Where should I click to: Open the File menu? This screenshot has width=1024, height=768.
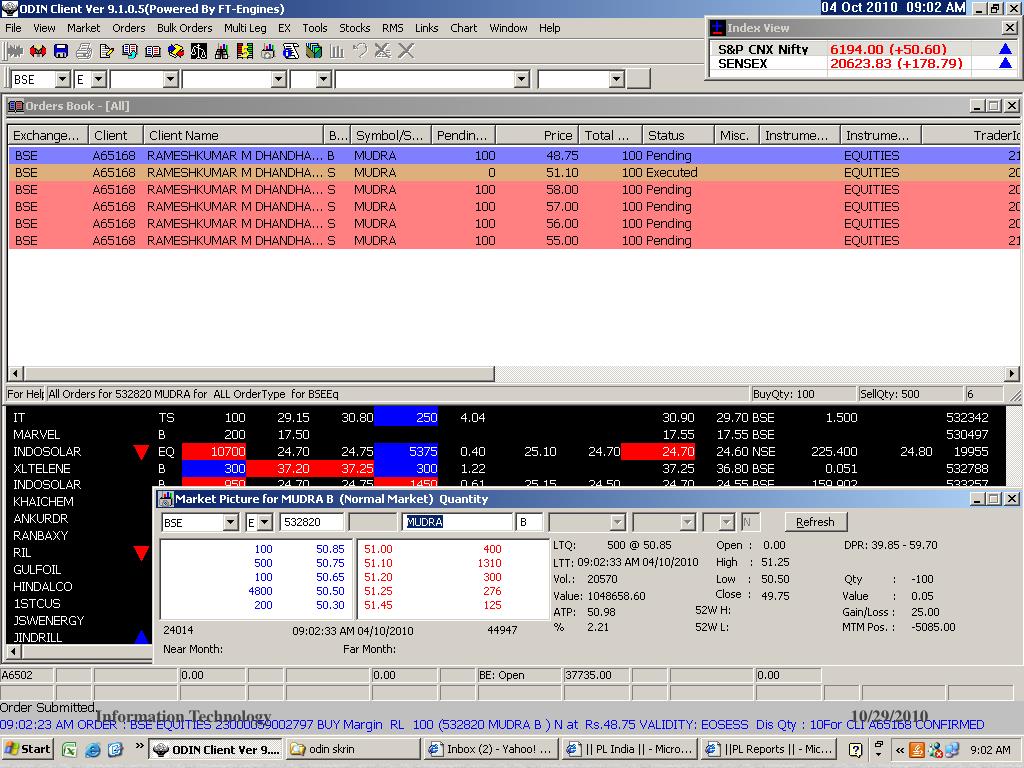point(13,28)
